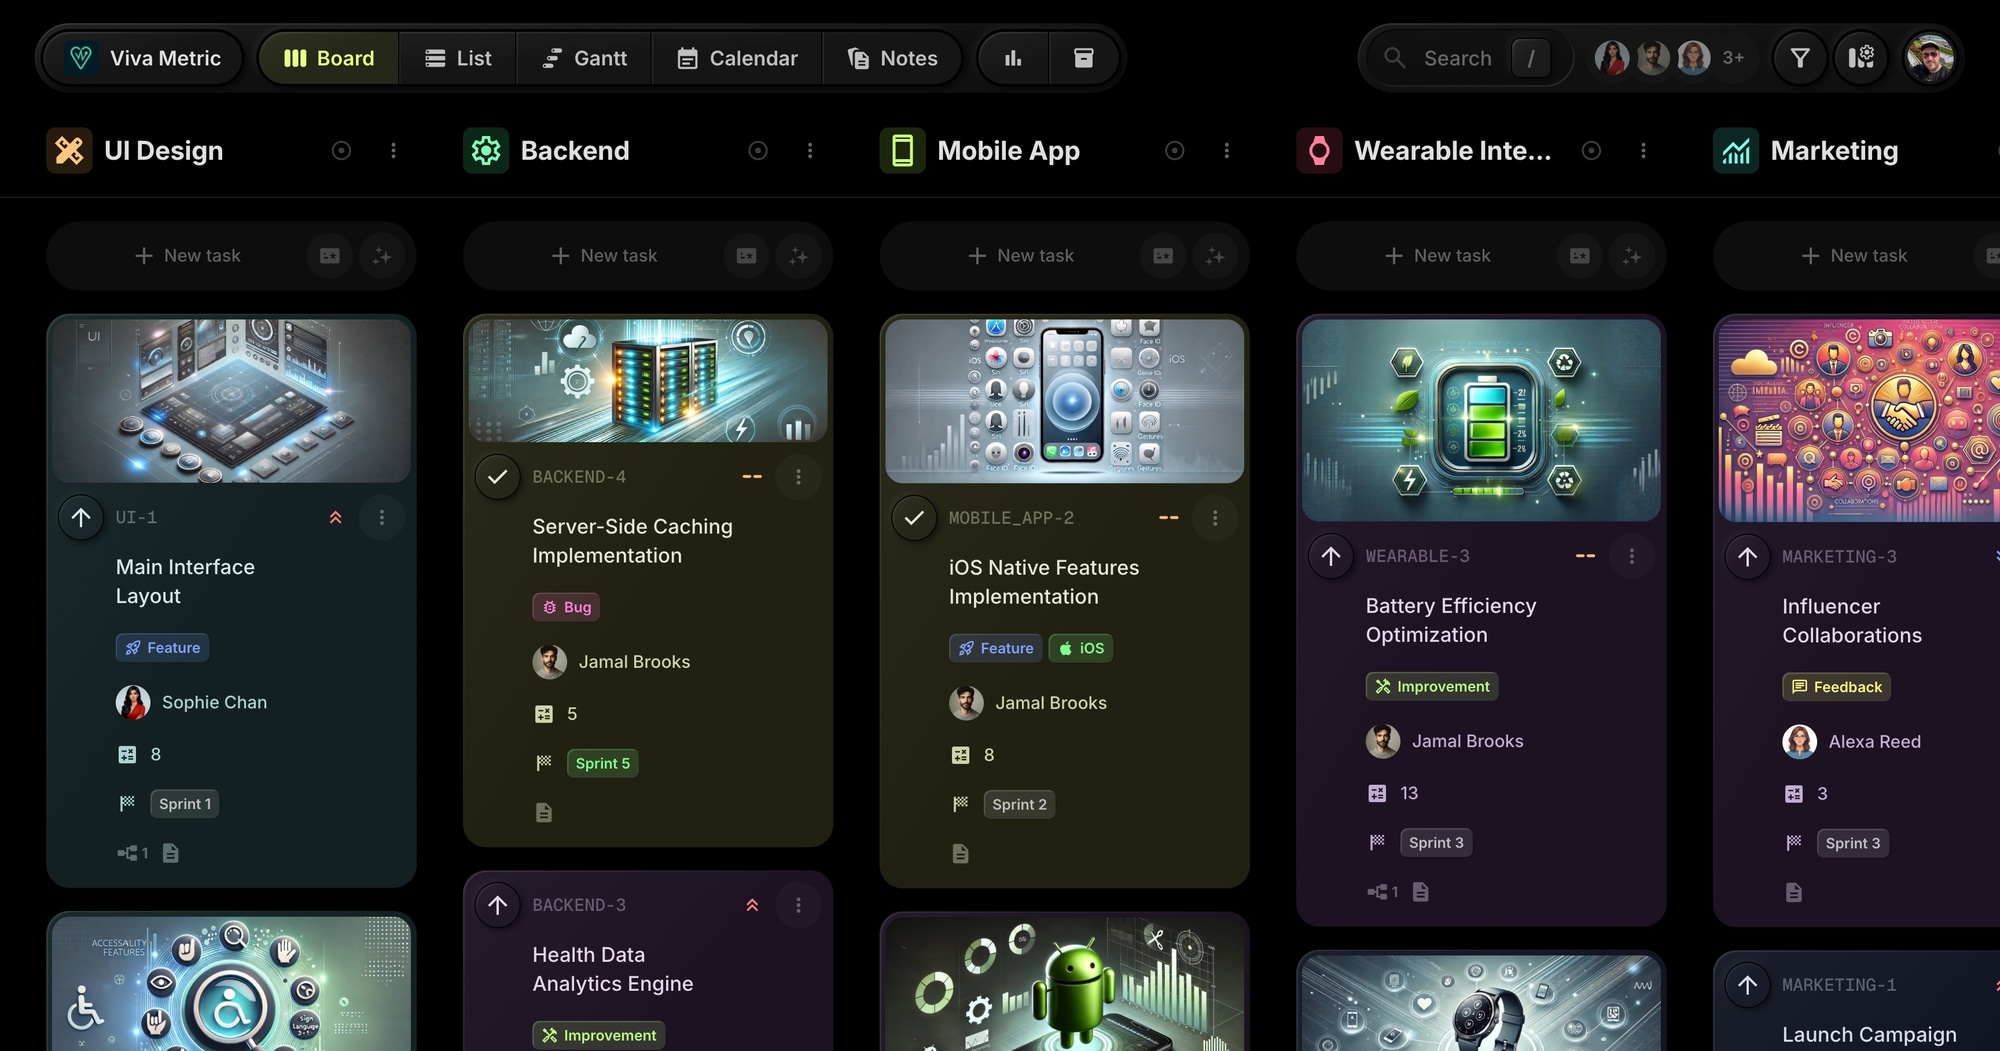Switch to the Calendar view tab

click(737, 58)
